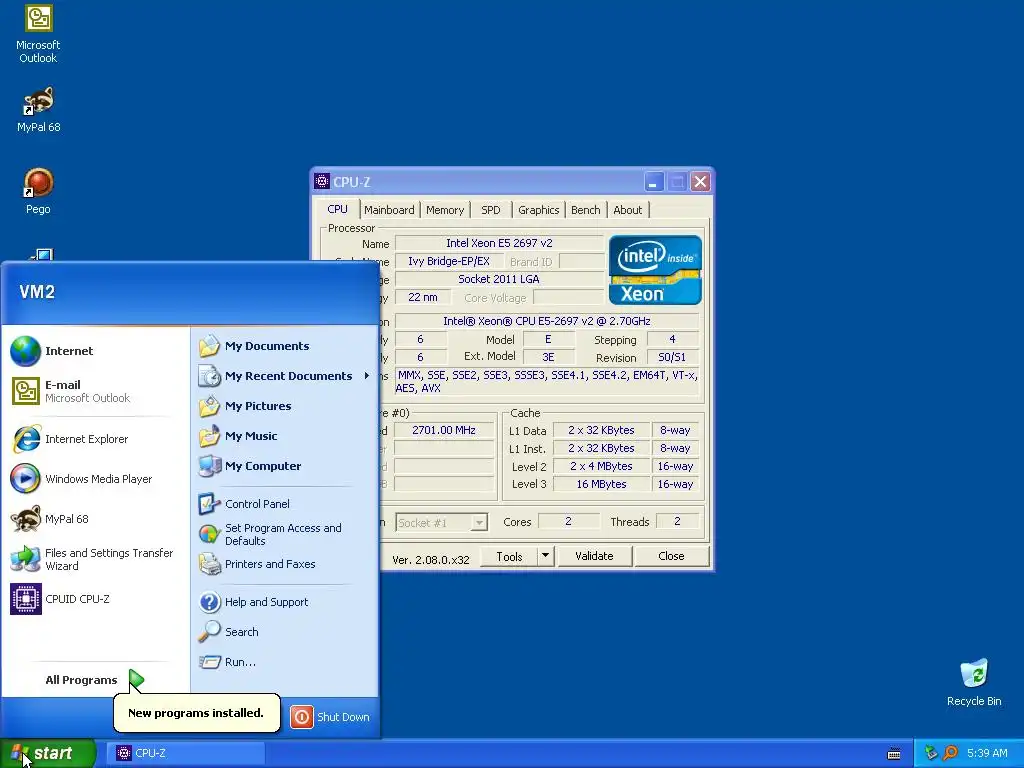Click the processor Name field value
The width and height of the screenshot is (1024, 768).
coord(499,243)
